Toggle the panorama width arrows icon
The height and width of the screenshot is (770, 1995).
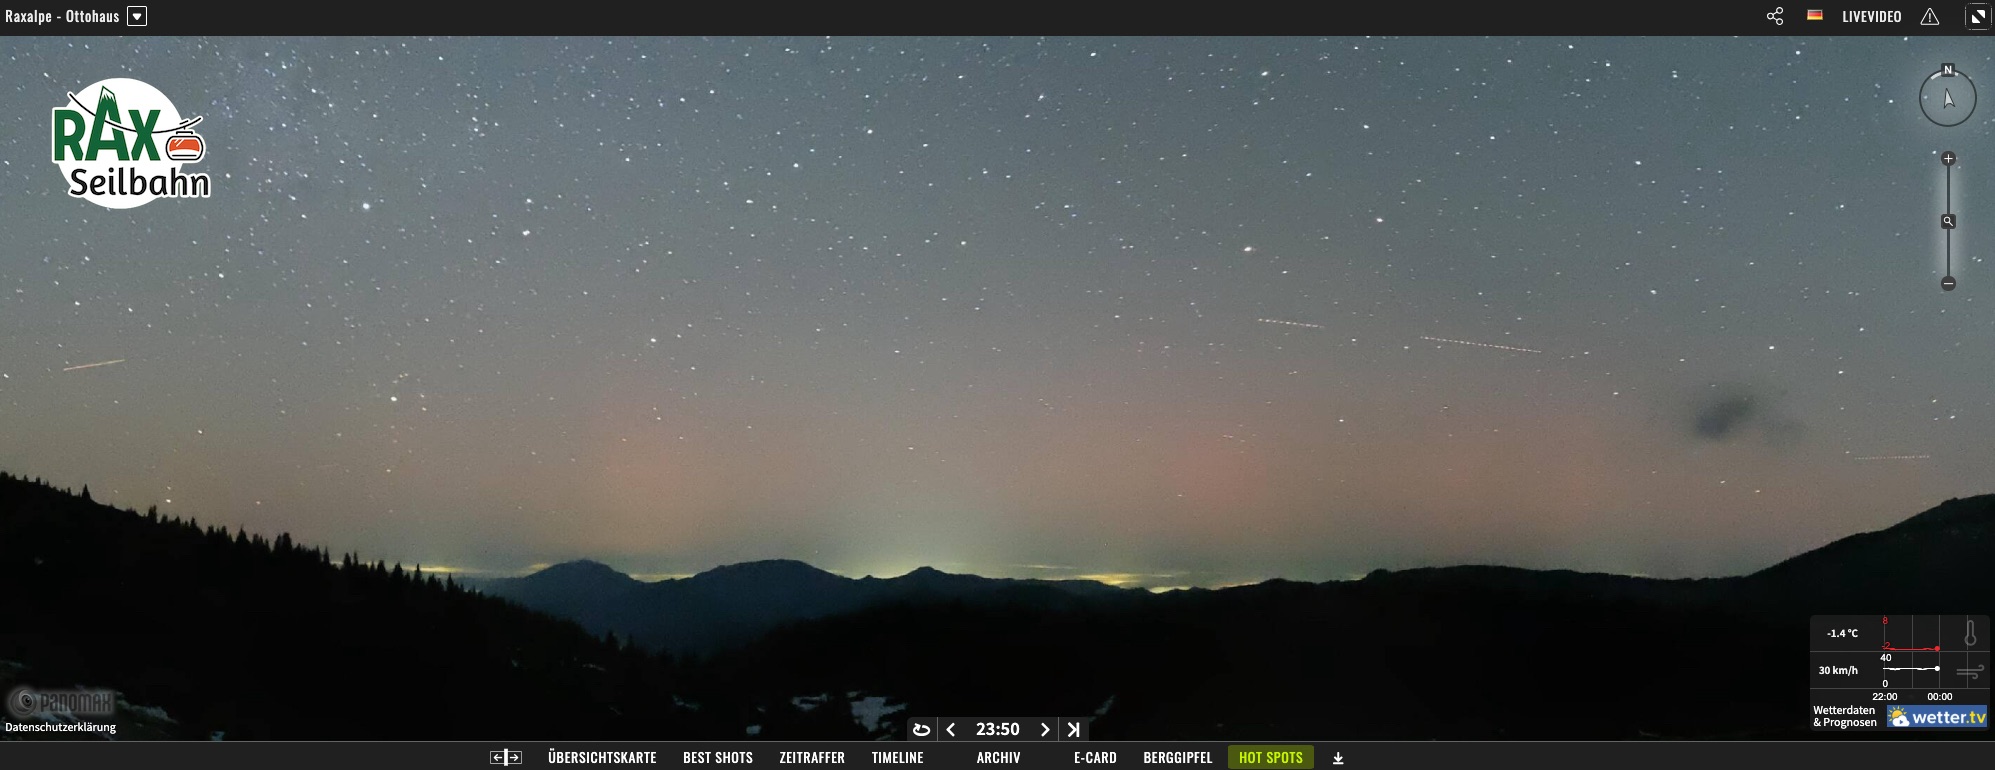pos(506,758)
